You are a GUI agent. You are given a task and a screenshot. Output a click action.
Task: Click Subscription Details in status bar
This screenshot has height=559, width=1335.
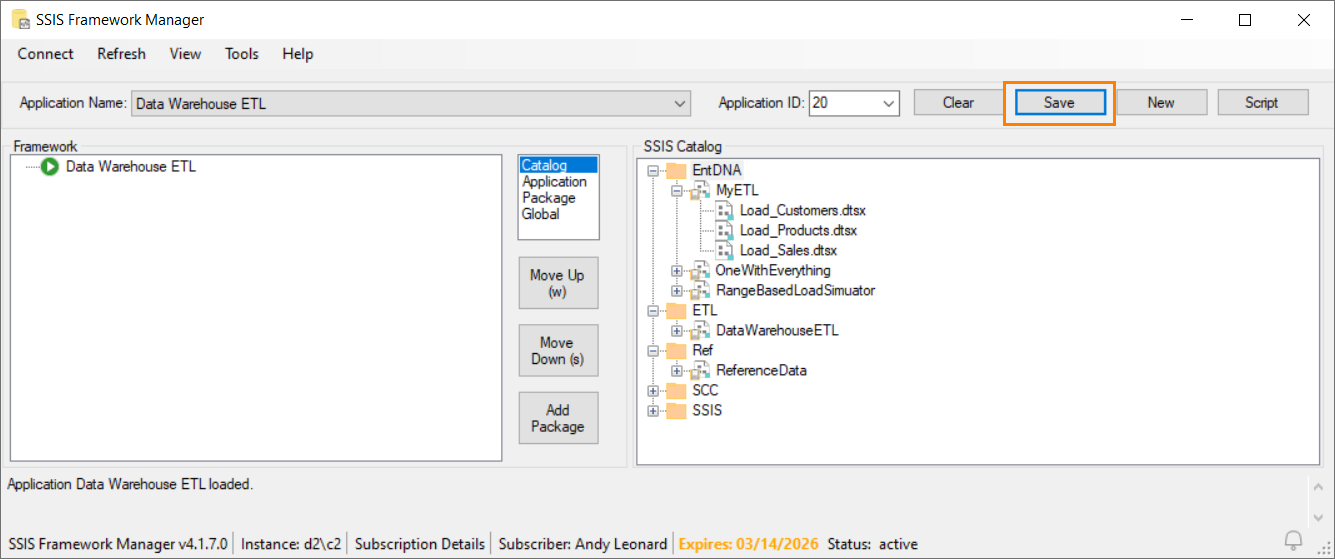(x=420, y=544)
